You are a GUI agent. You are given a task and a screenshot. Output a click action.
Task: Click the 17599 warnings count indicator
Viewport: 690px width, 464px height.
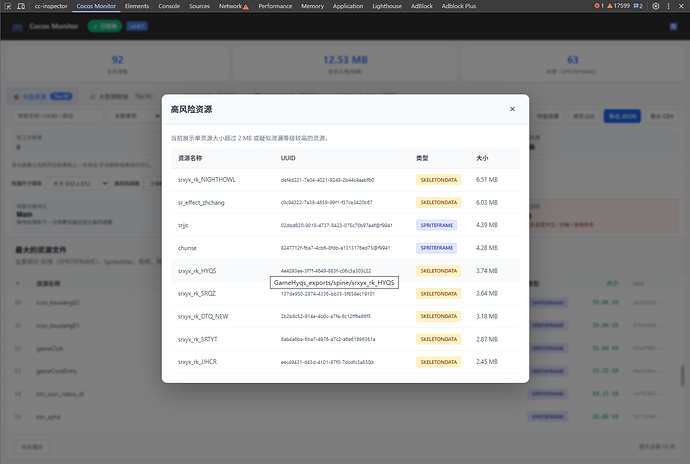618,6
